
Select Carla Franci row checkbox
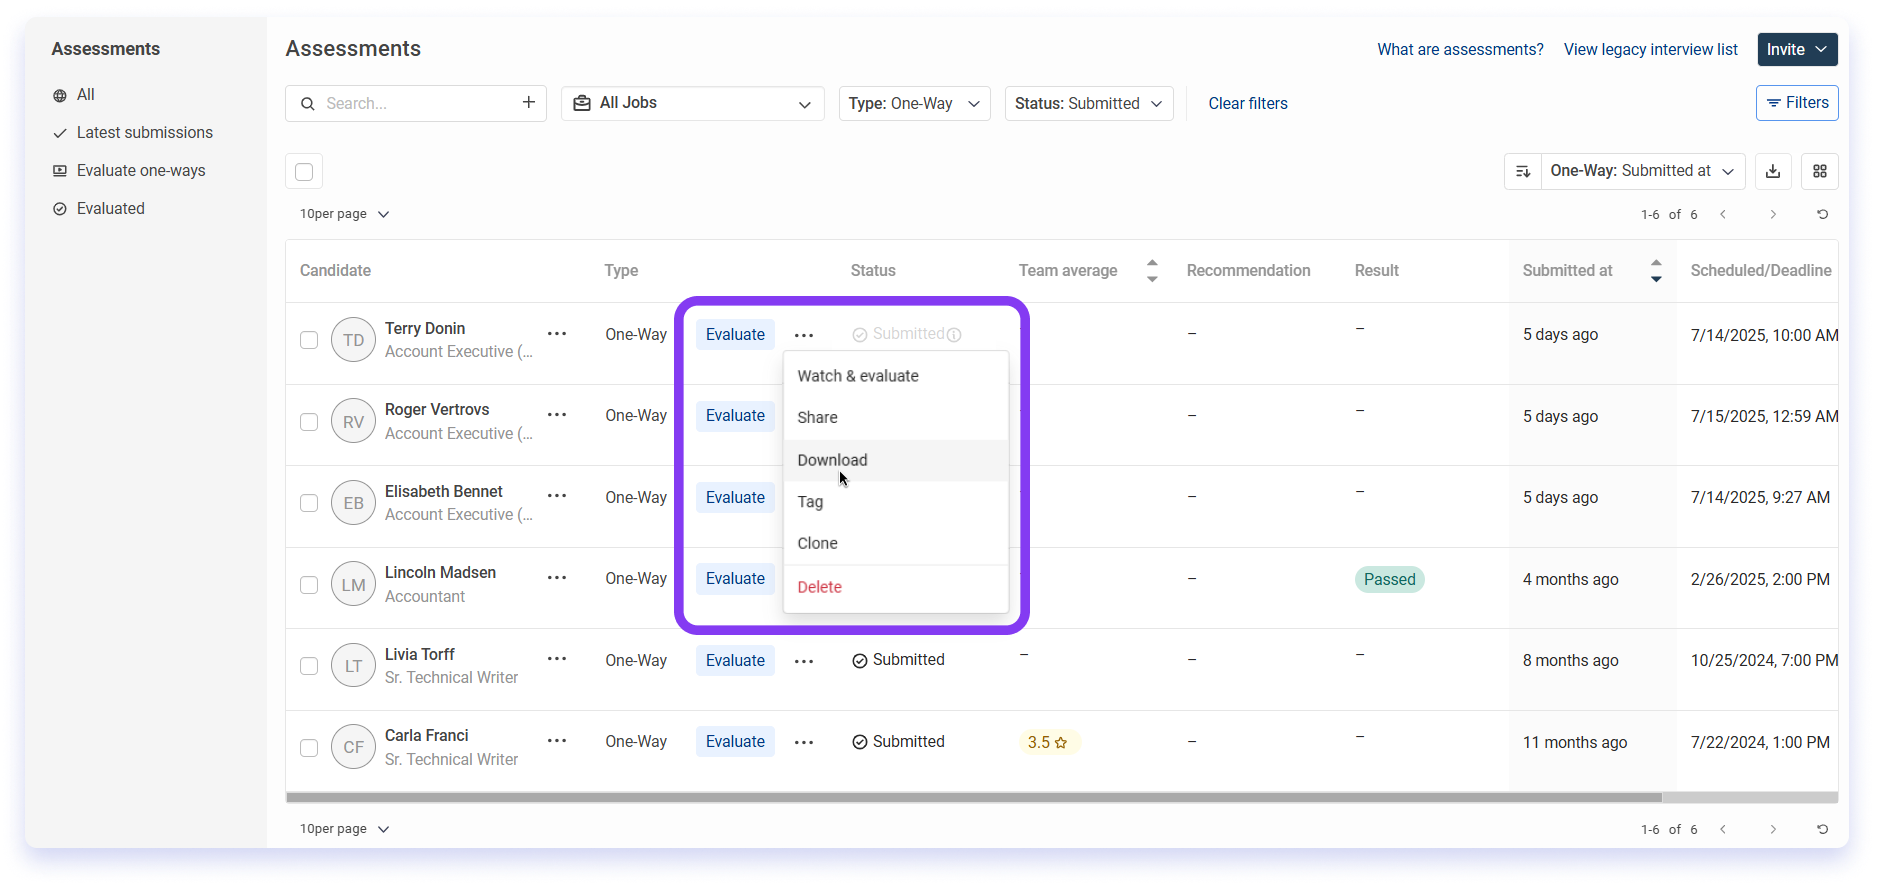(309, 748)
